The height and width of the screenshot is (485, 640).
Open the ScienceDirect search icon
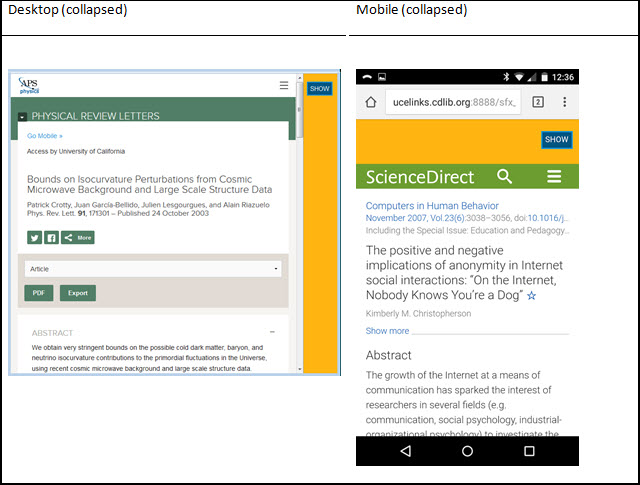[x=505, y=177]
